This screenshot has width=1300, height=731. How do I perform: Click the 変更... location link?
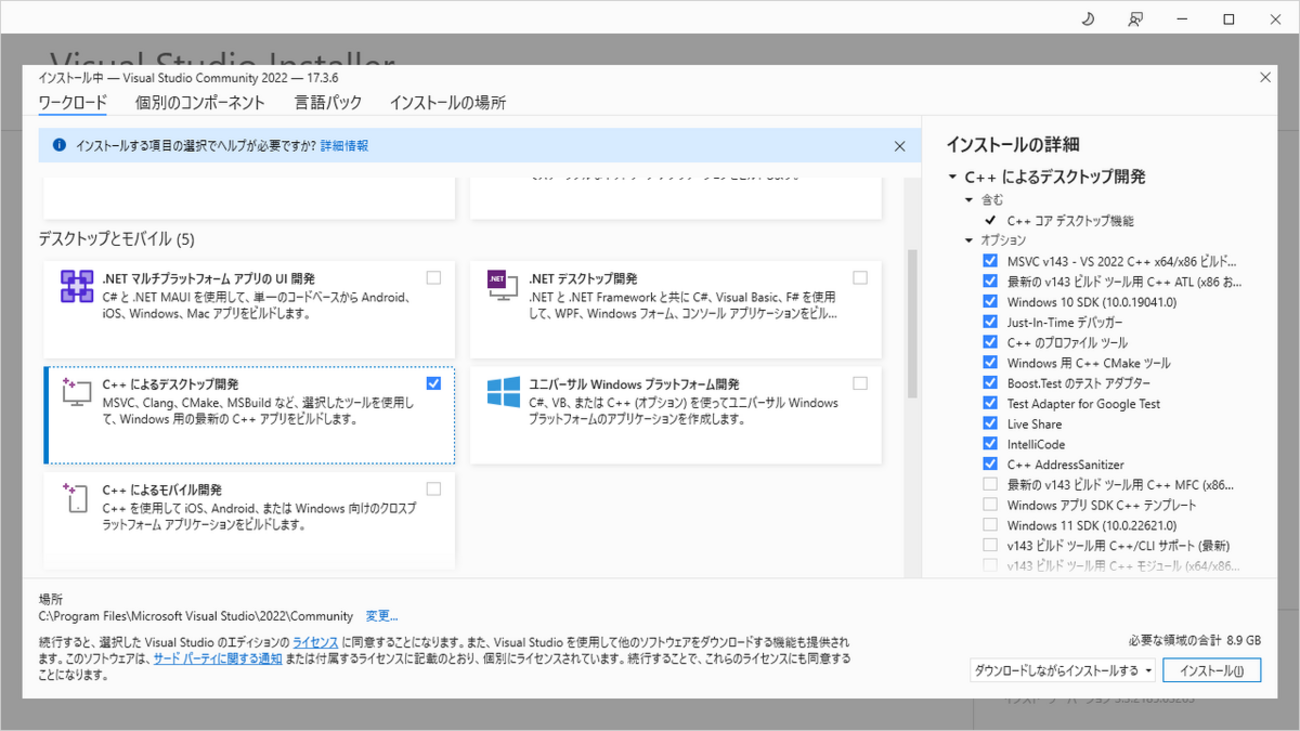click(x=382, y=616)
